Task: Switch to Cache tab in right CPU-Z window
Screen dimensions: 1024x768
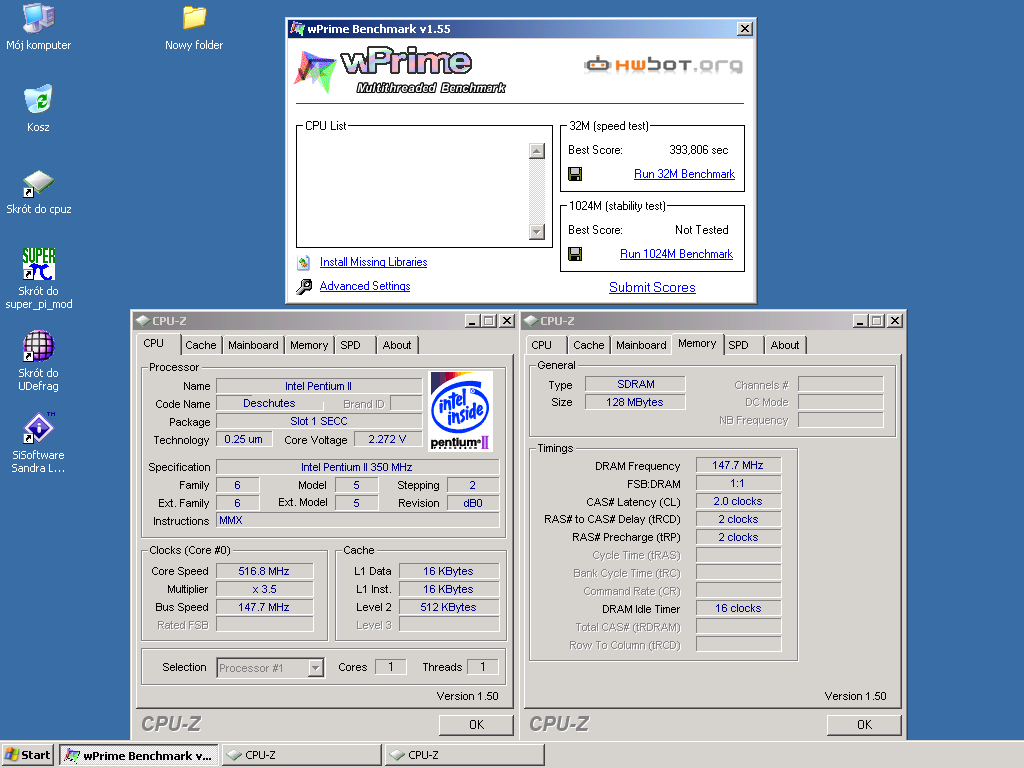Action: point(588,345)
